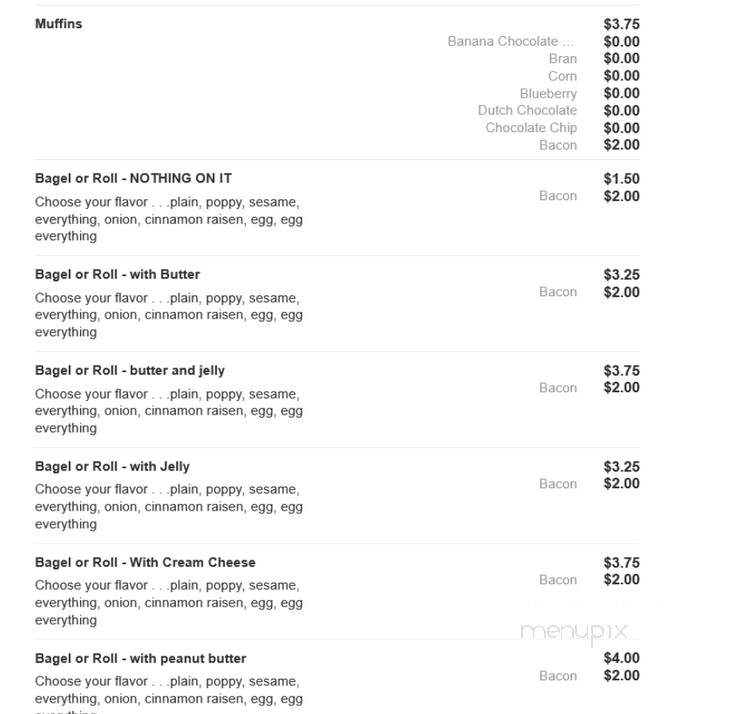Open Bagel or Roll - With Cream Cheese
The image size is (753, 714).
[x=146, y=562]
